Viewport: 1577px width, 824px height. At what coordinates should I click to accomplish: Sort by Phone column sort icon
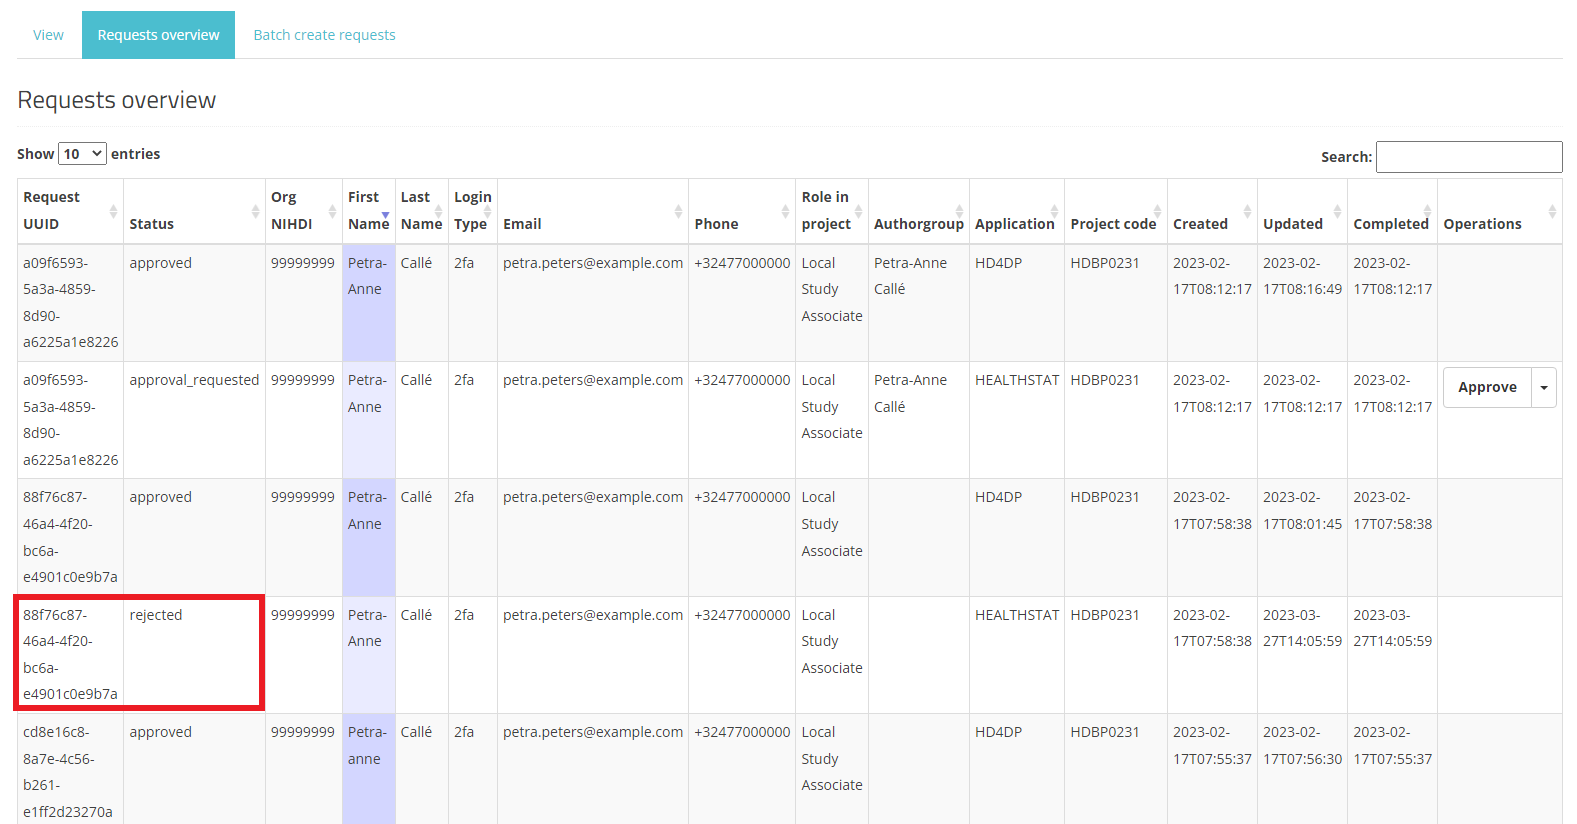(785, 211)
